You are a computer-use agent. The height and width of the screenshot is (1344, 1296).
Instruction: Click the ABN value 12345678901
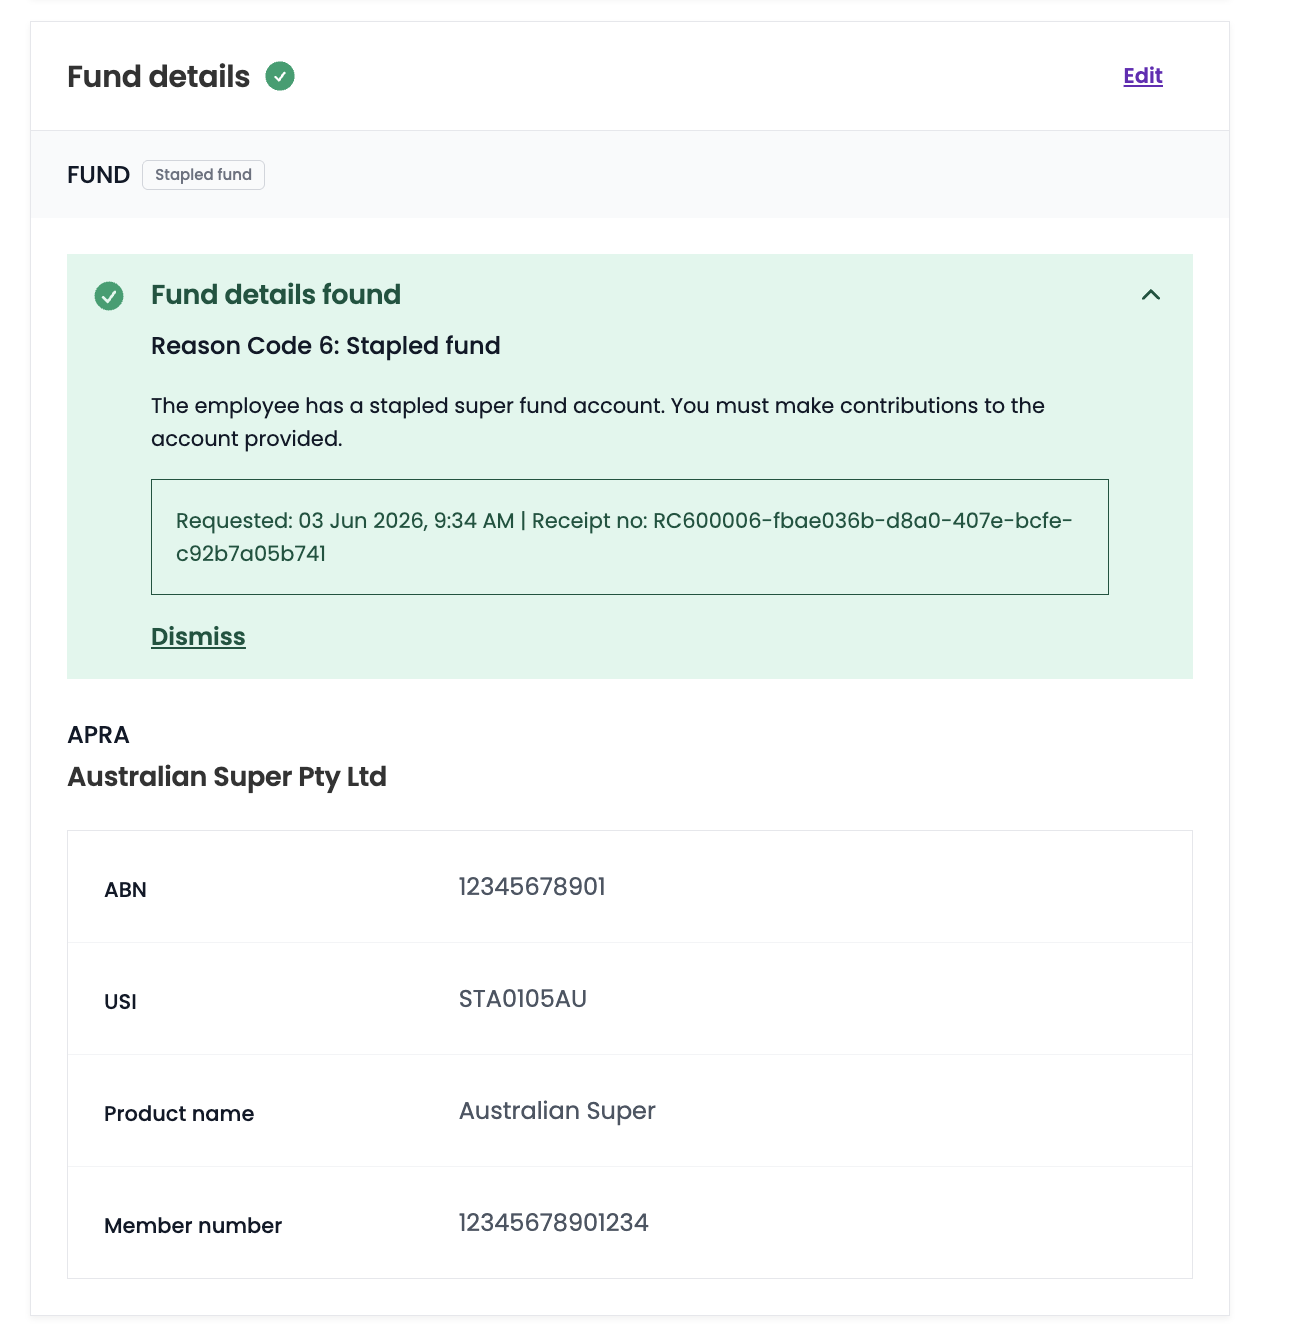[x=532, y=887]
